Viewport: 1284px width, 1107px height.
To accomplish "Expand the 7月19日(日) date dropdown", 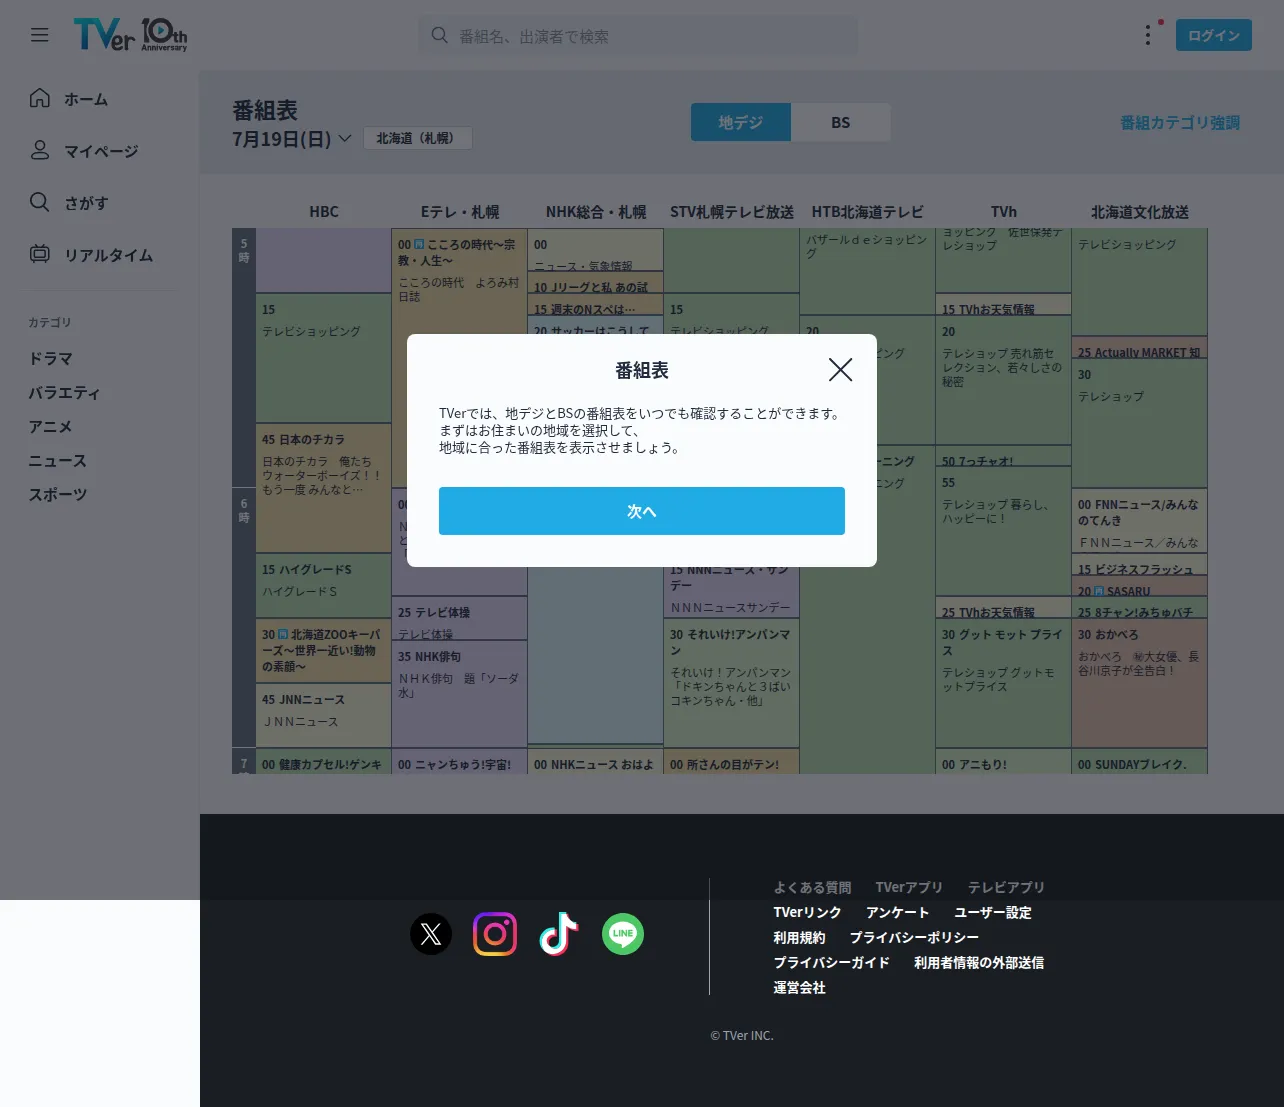I will click(292, 138).
